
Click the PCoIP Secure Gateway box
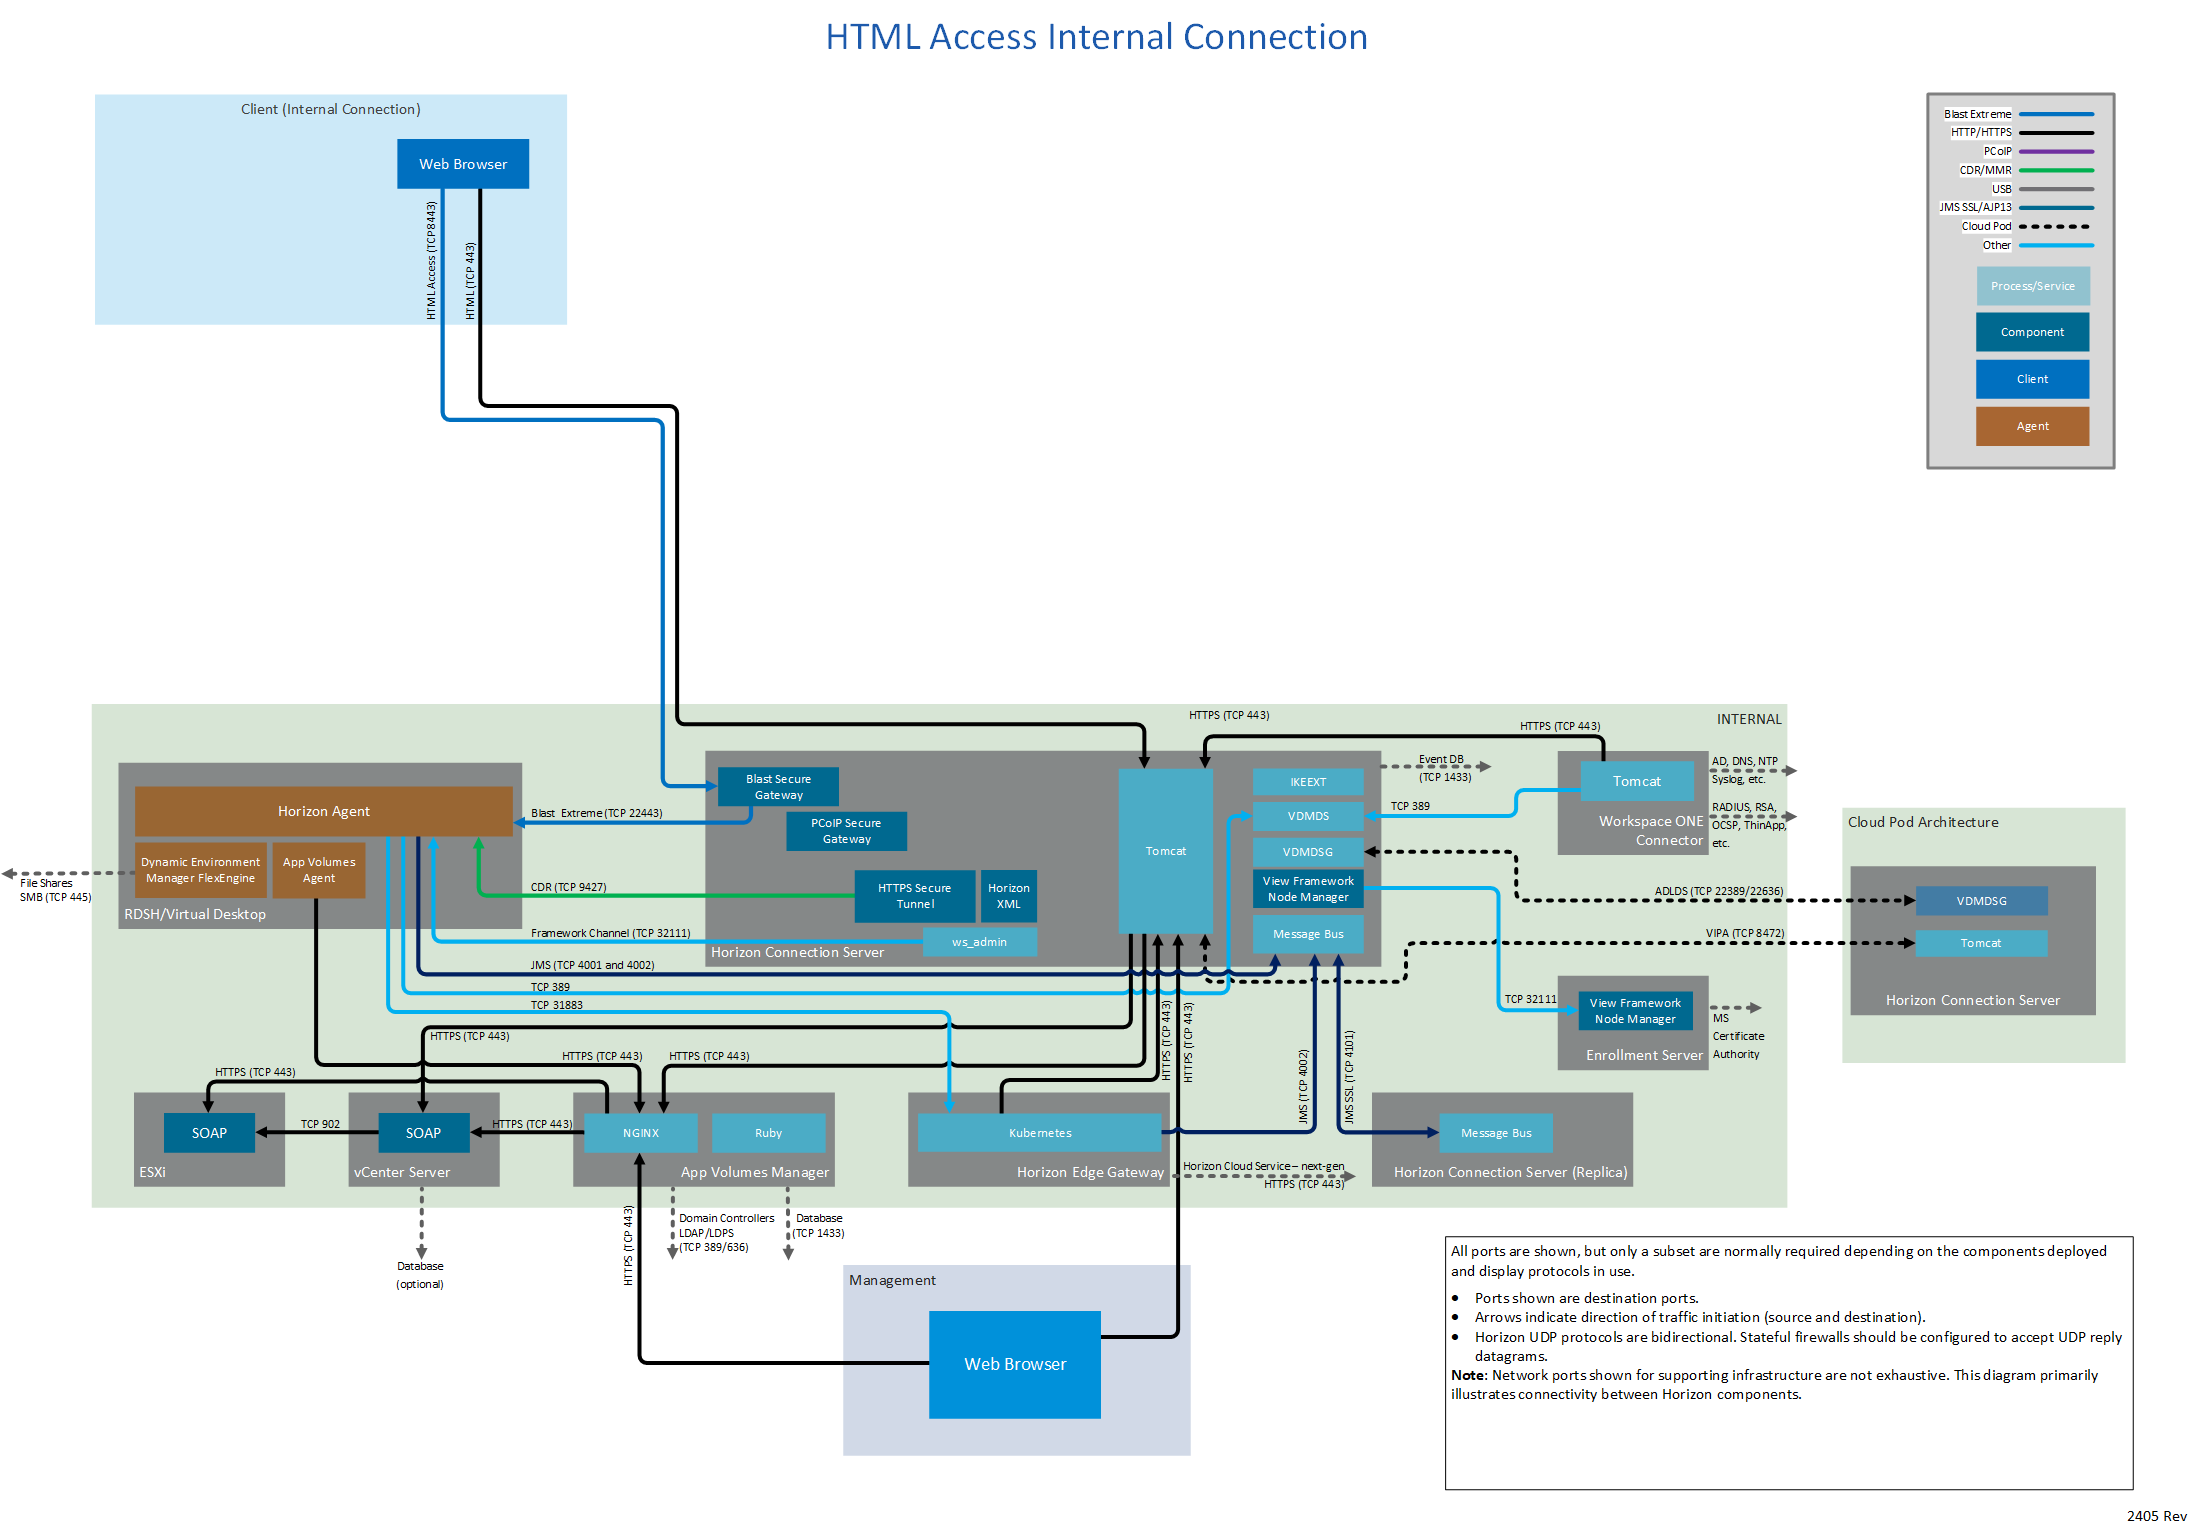point(846,831)
